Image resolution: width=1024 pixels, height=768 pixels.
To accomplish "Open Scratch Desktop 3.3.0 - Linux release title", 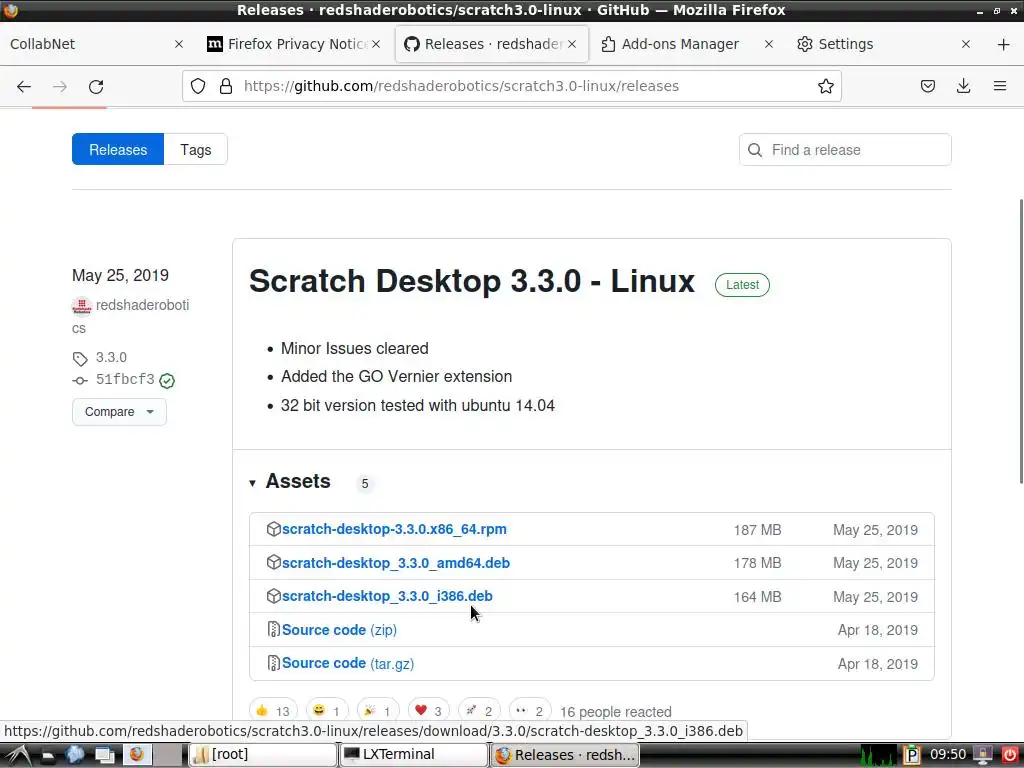I will click(472, 281).
